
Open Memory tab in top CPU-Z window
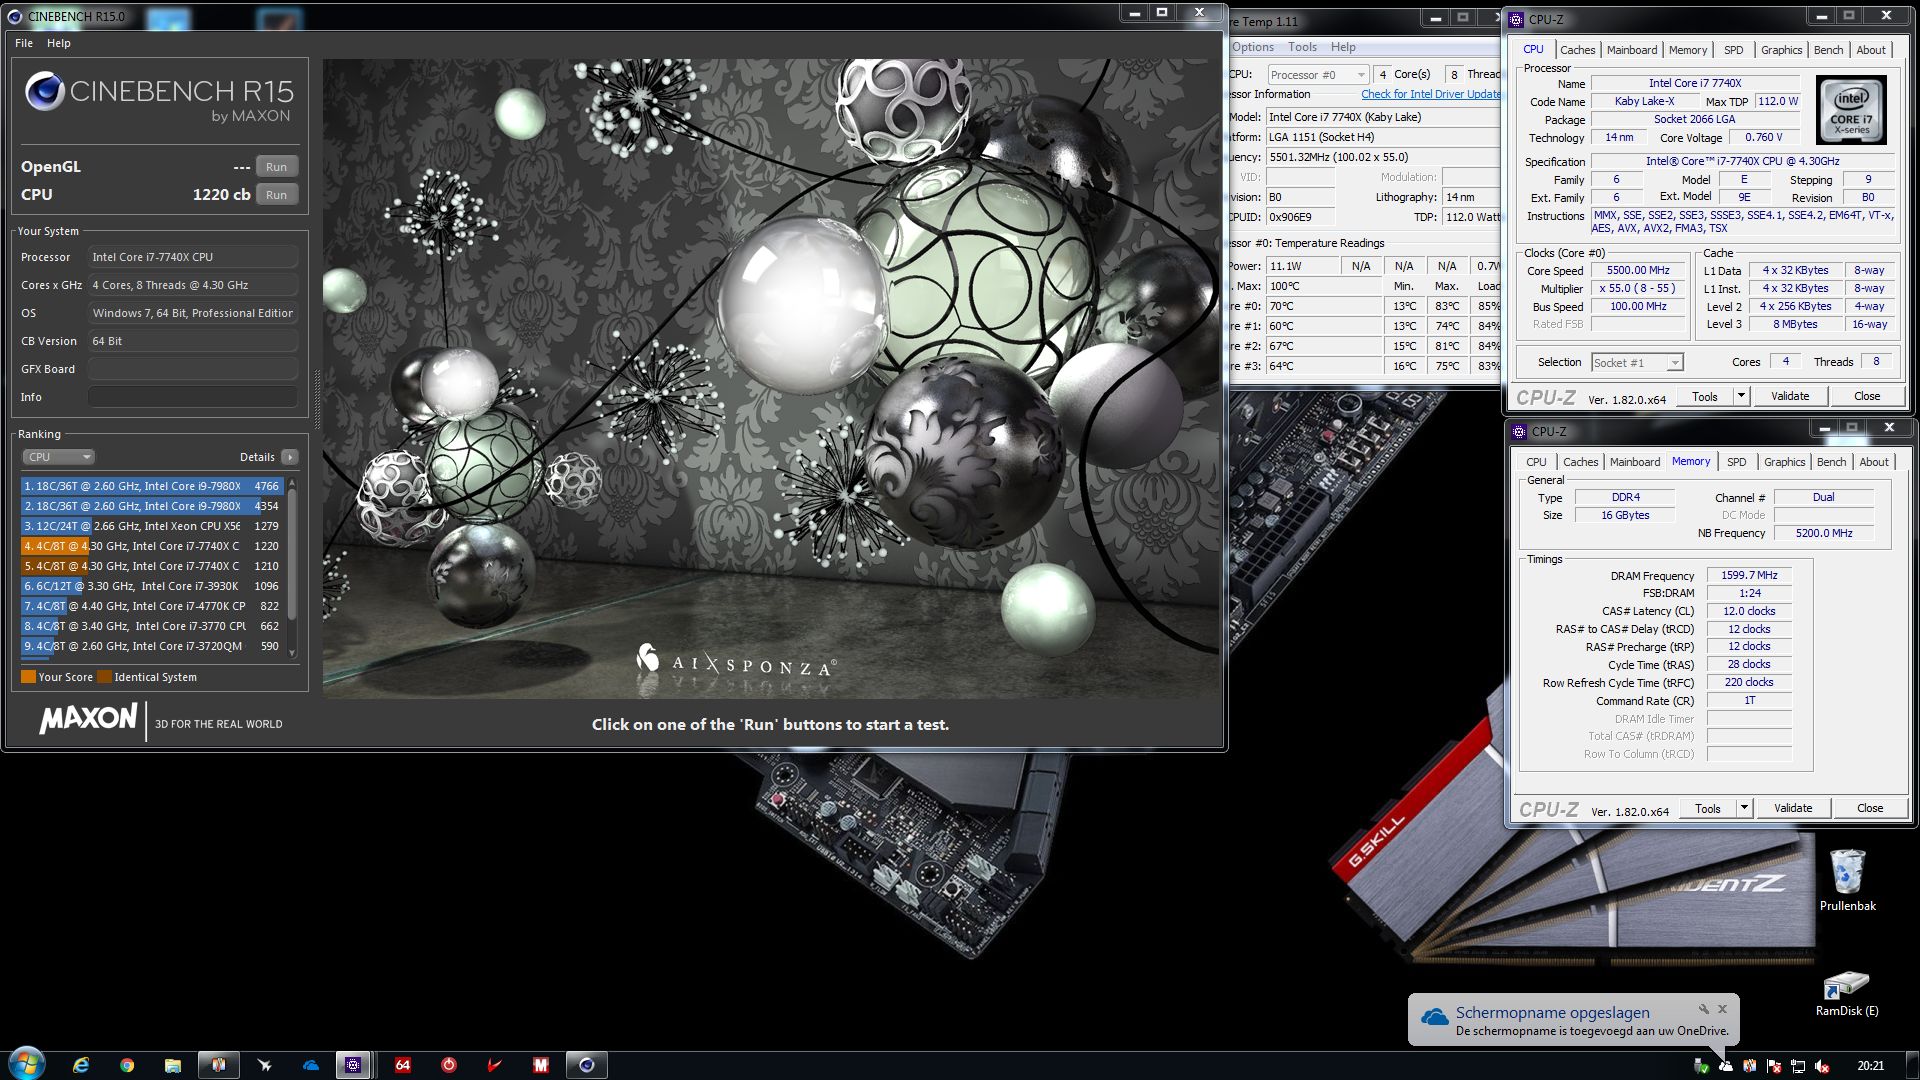[x=1687, y=50]
